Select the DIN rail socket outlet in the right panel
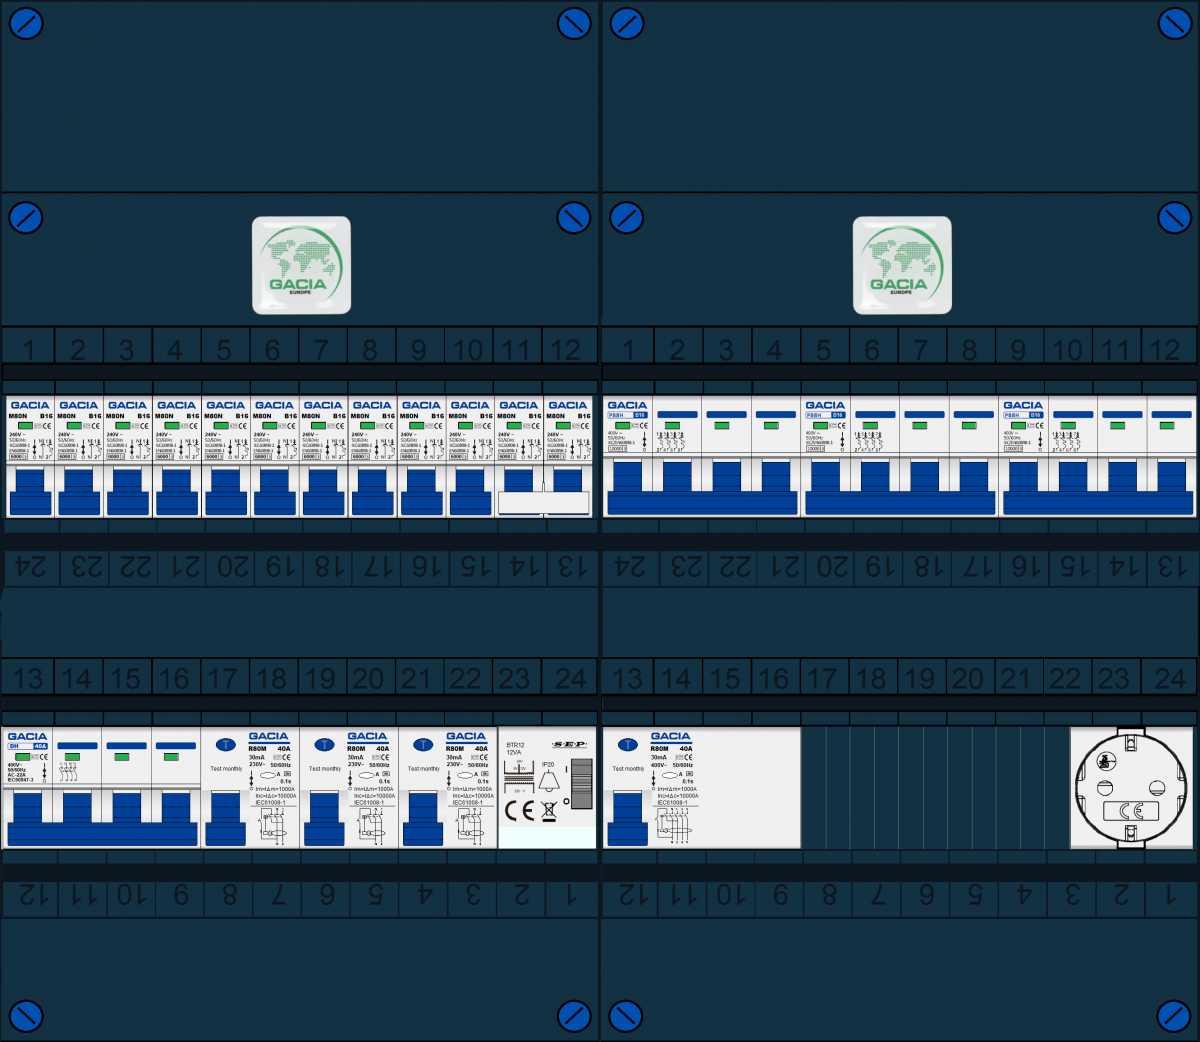The height and width of the screenshot is (1042, 1200). 1134,788
